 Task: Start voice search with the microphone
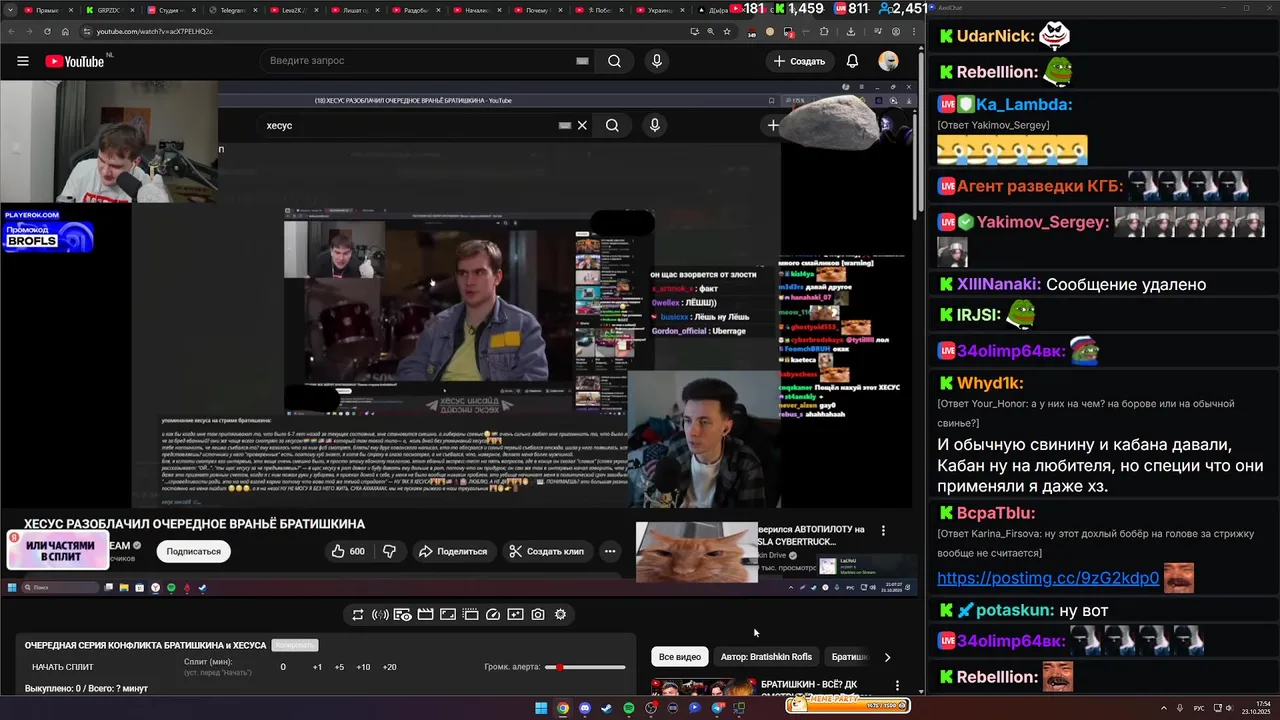pyautogui.click(x=657, y=61)
